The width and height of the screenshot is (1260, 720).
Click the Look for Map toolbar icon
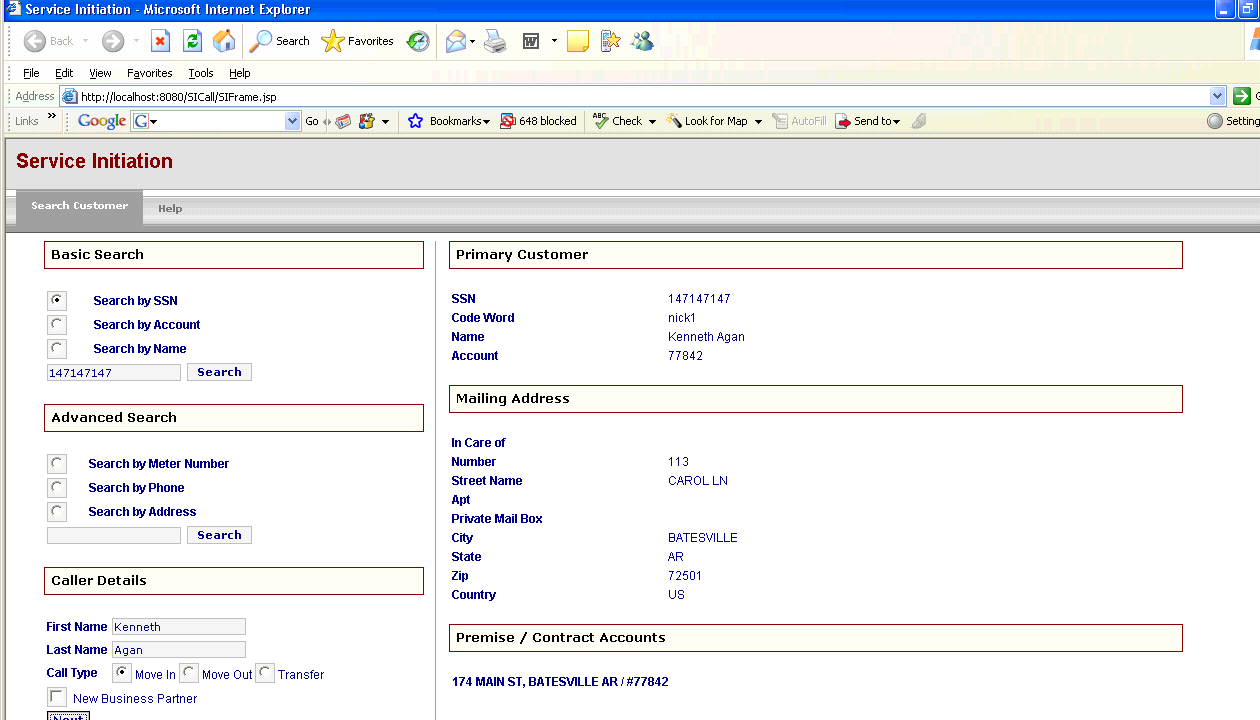point(712,120)
